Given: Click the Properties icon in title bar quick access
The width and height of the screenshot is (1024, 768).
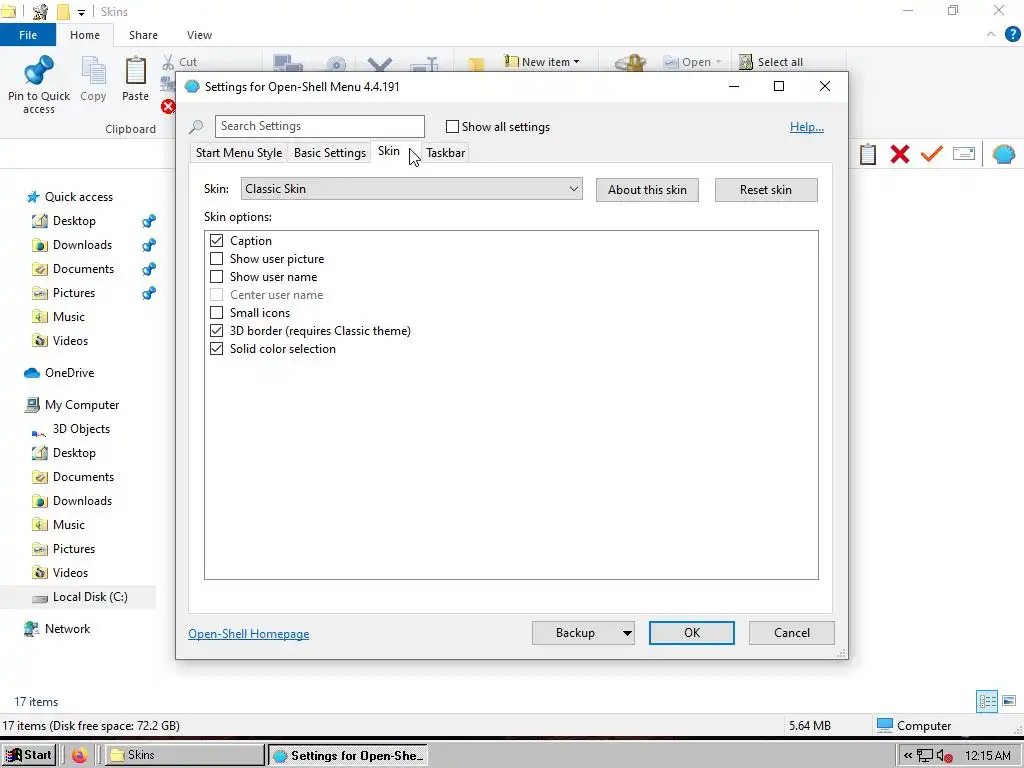Looking at the screenshot, I should 40,11.
